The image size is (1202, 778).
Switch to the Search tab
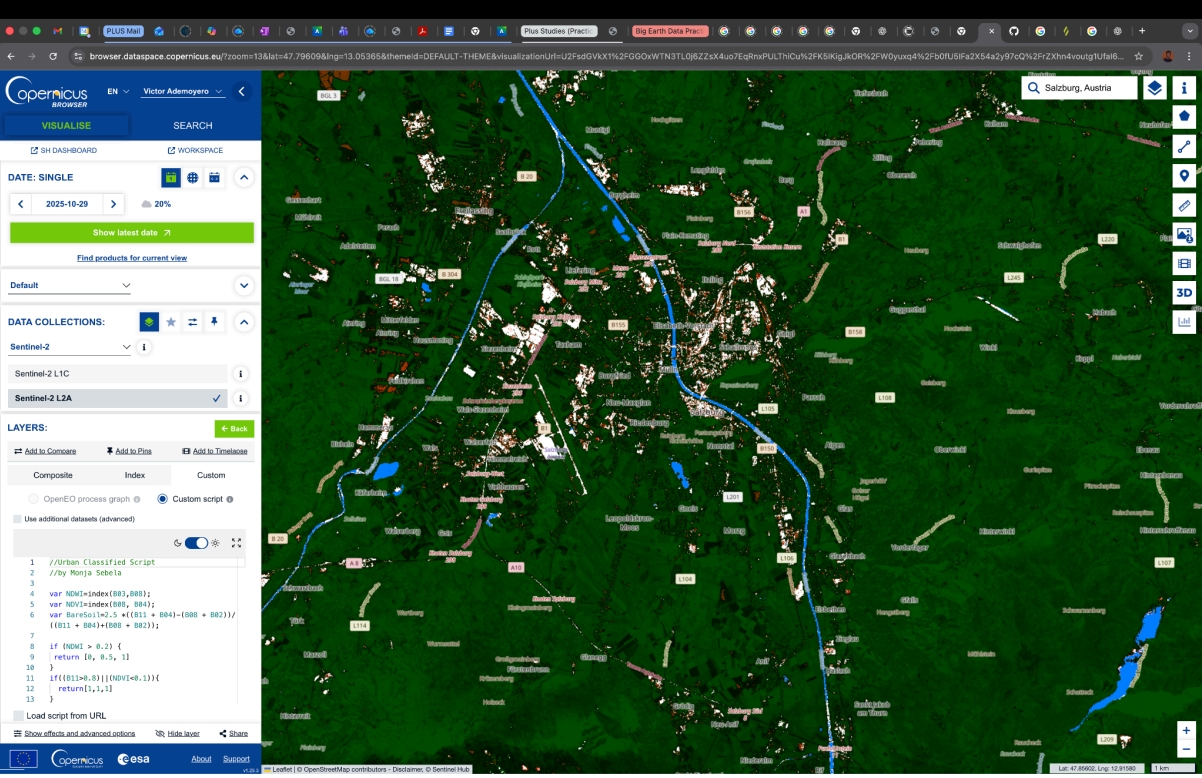(x=192, y=126)
